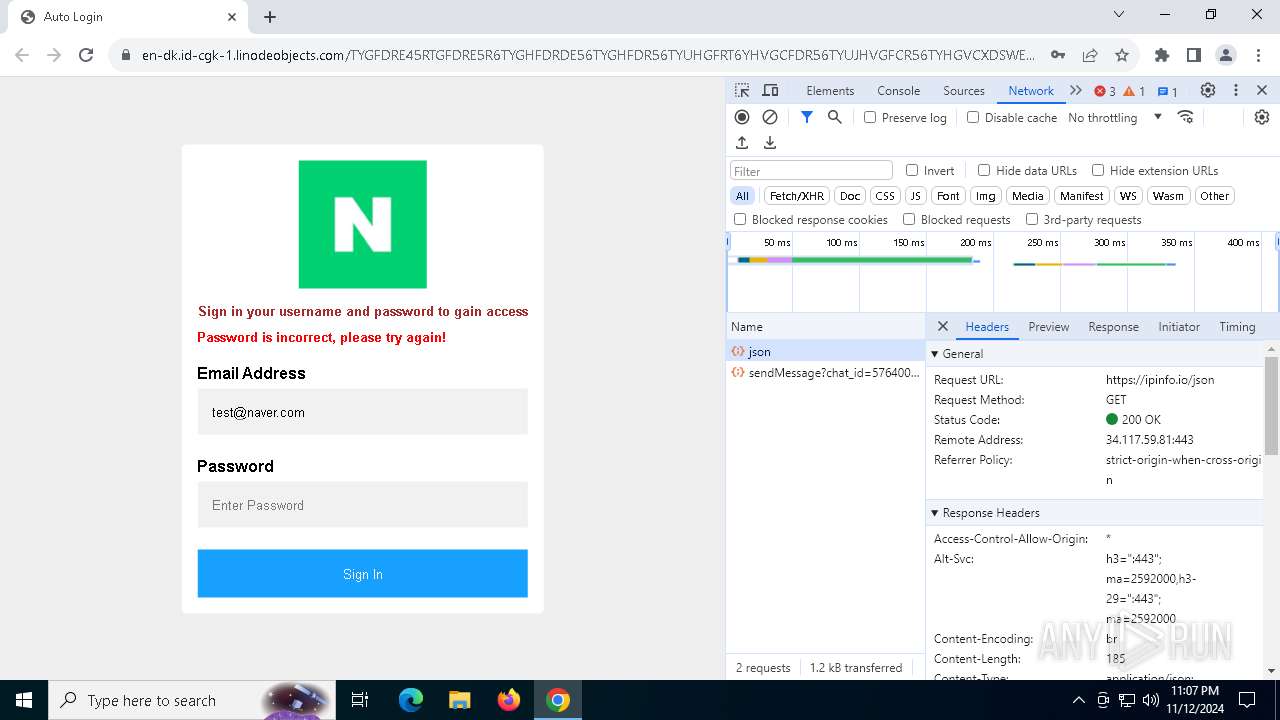Check 3rd-party requests
Screen dimensions: 1280x720
tap(1032, 219)
